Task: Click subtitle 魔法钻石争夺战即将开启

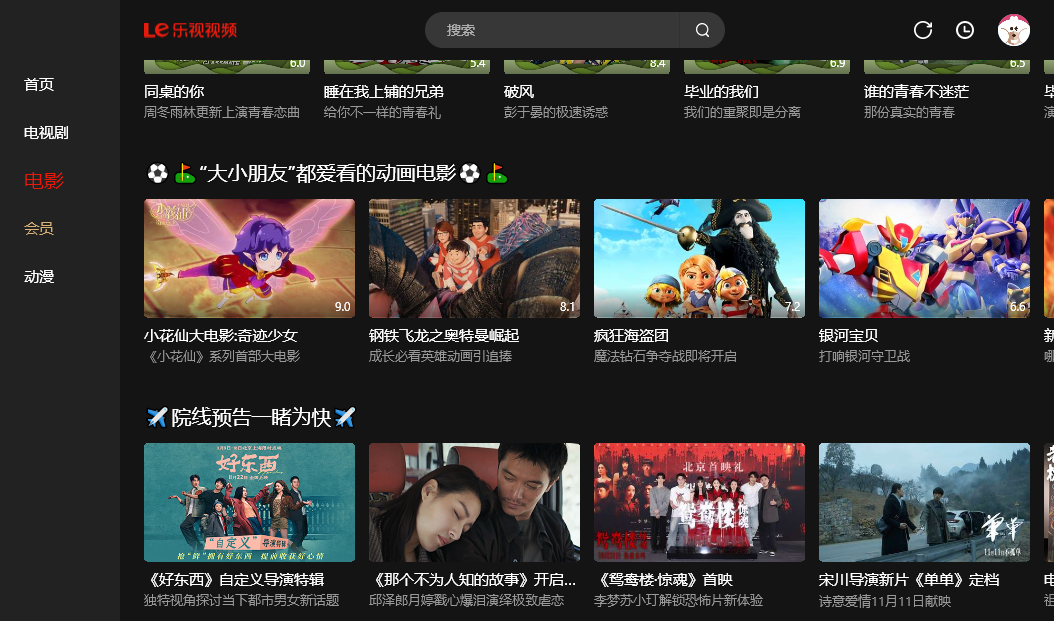Action: (665, 356)
